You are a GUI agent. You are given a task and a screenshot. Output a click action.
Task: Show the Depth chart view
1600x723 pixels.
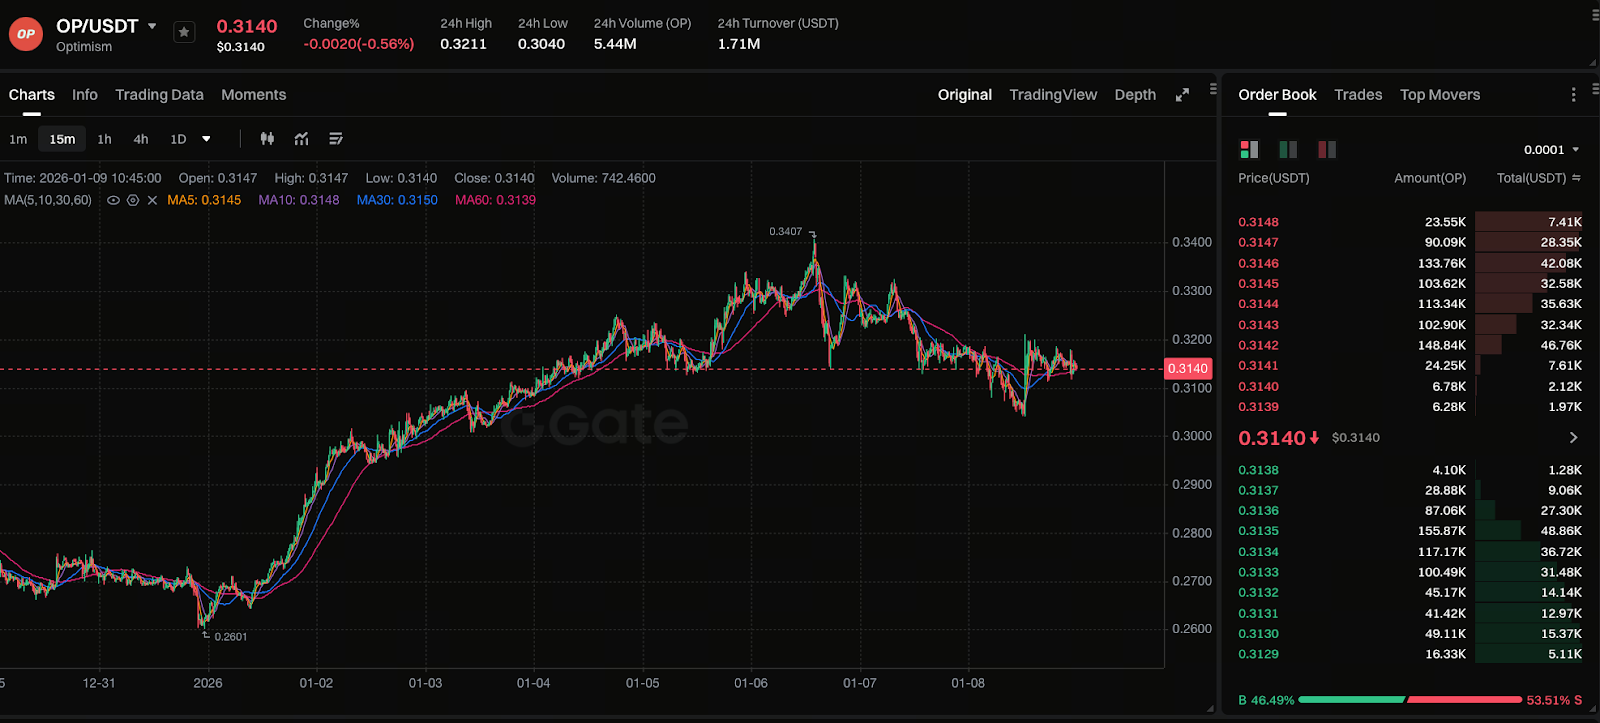tap(1135, 95)
